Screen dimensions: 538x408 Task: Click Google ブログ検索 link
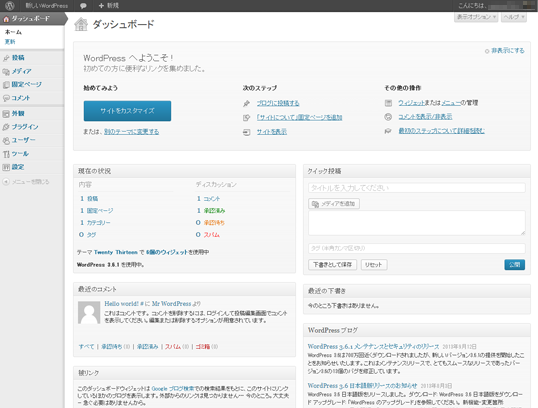[173, 389]
